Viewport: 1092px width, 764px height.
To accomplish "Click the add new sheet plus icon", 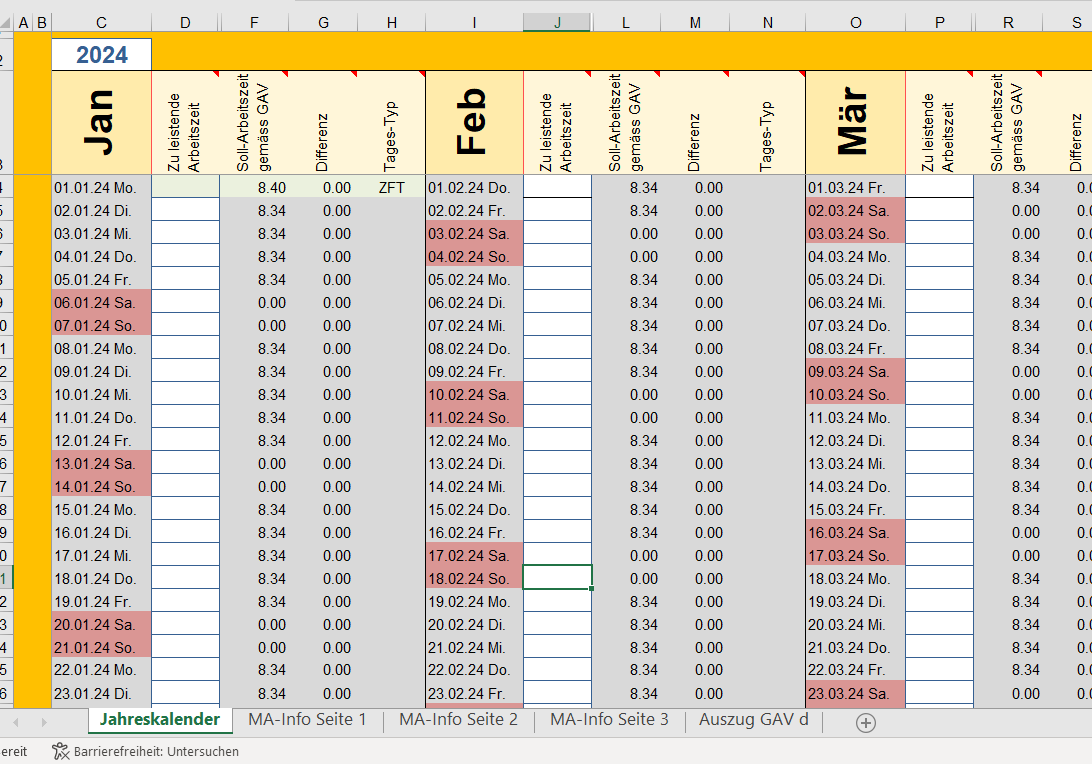I will [x=866, y=722].
